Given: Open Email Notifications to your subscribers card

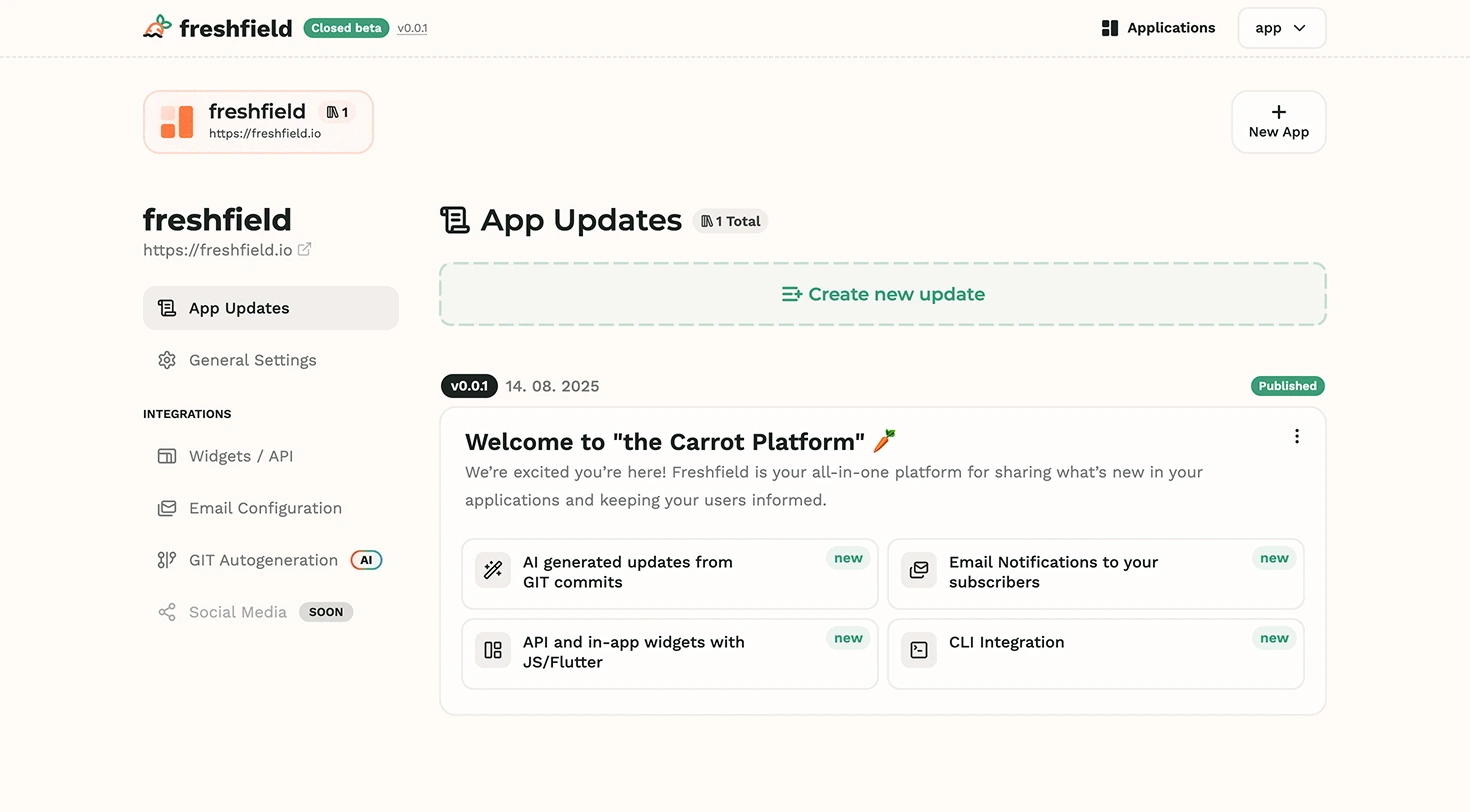Looking at the screenshot, I should (x=1096, y=574).
